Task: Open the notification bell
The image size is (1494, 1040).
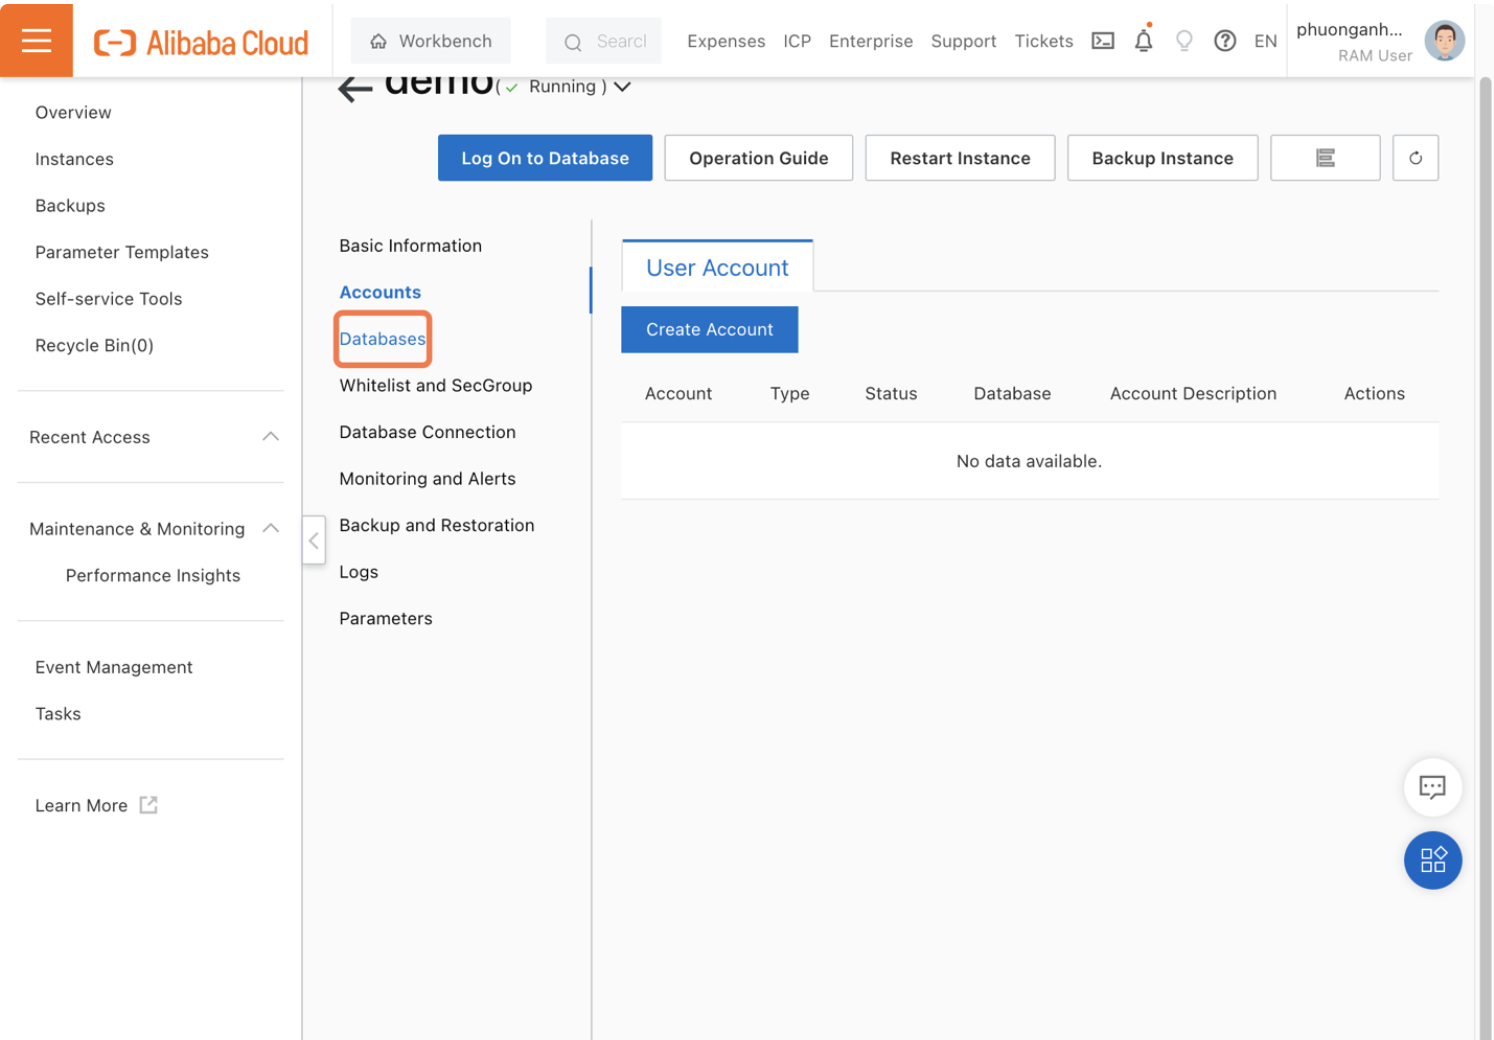Action: pos(1143,41)
